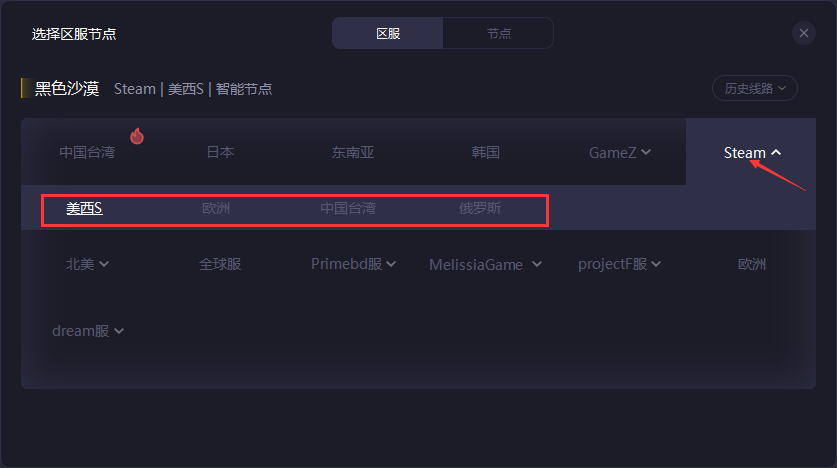Expand the GameZ server dropdown

tap(619, 153)
